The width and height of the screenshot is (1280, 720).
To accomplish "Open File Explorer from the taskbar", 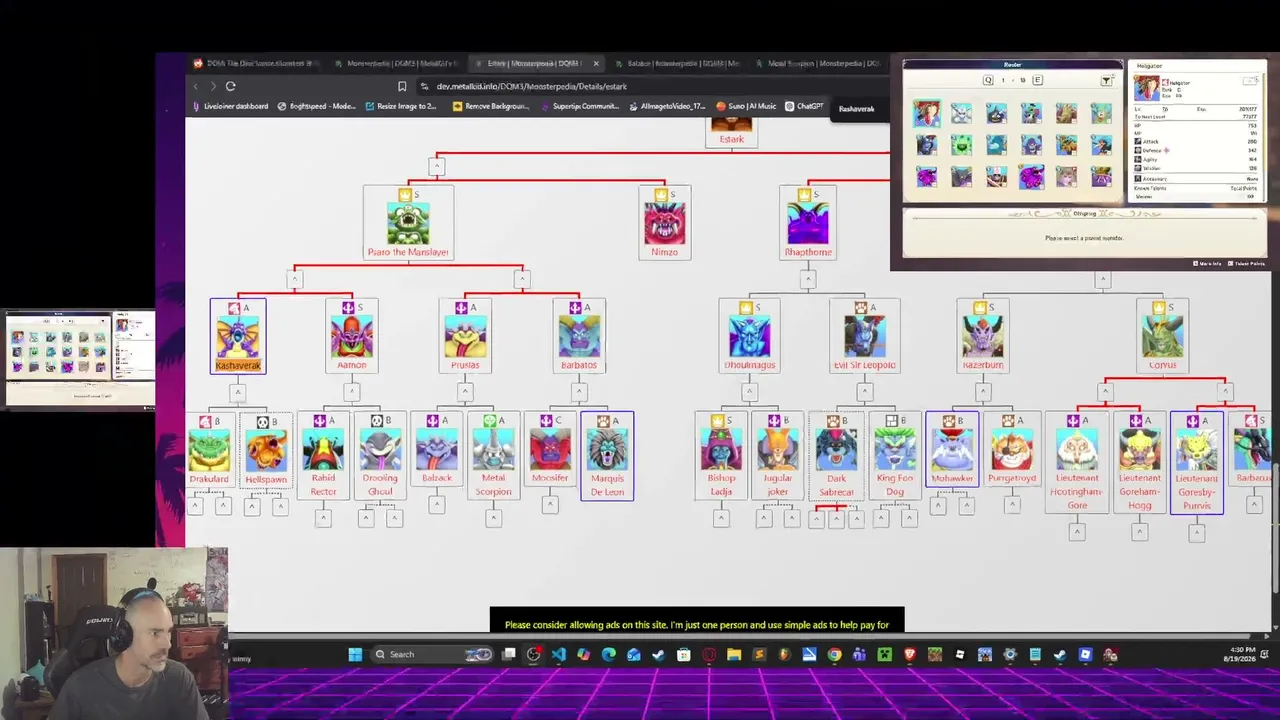I will coord(734,655).
